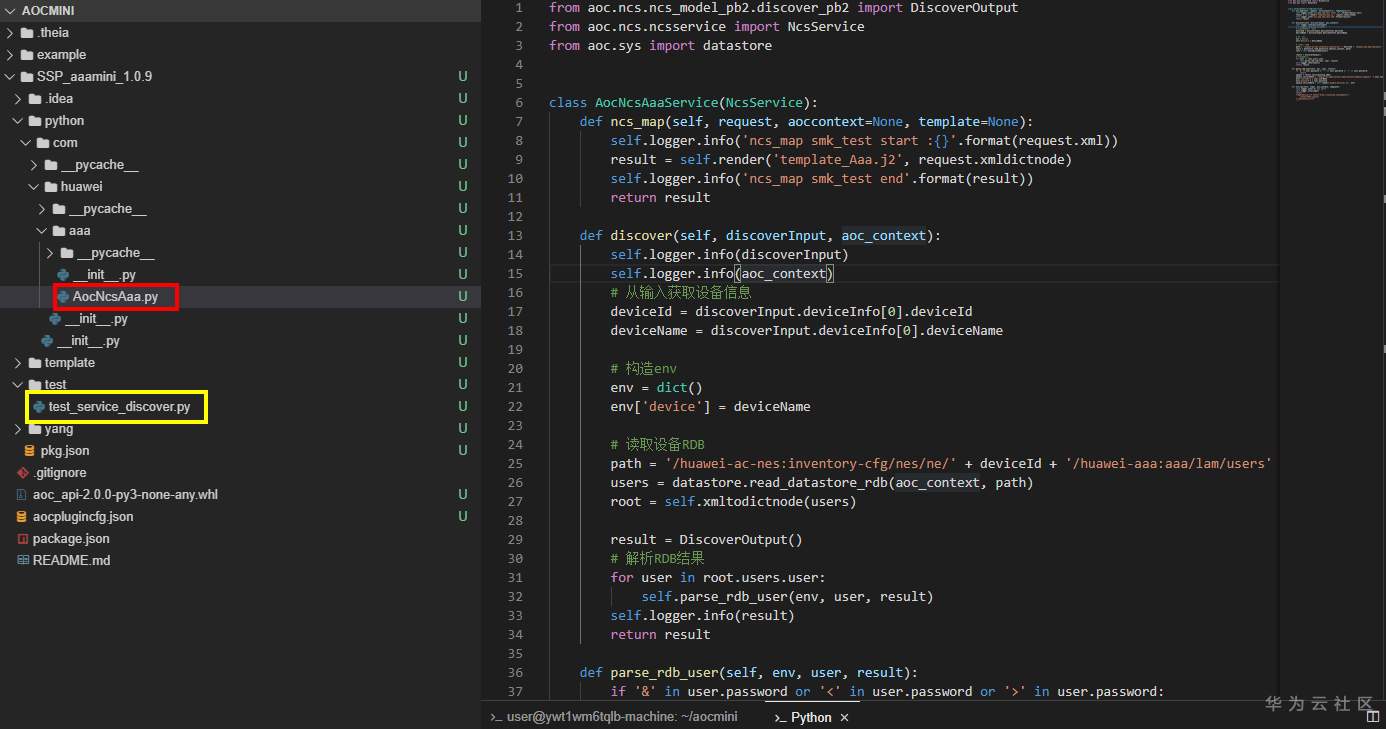Close the Python terminal tab
The width and height of the screenshot is (1386, 729).
844,718
